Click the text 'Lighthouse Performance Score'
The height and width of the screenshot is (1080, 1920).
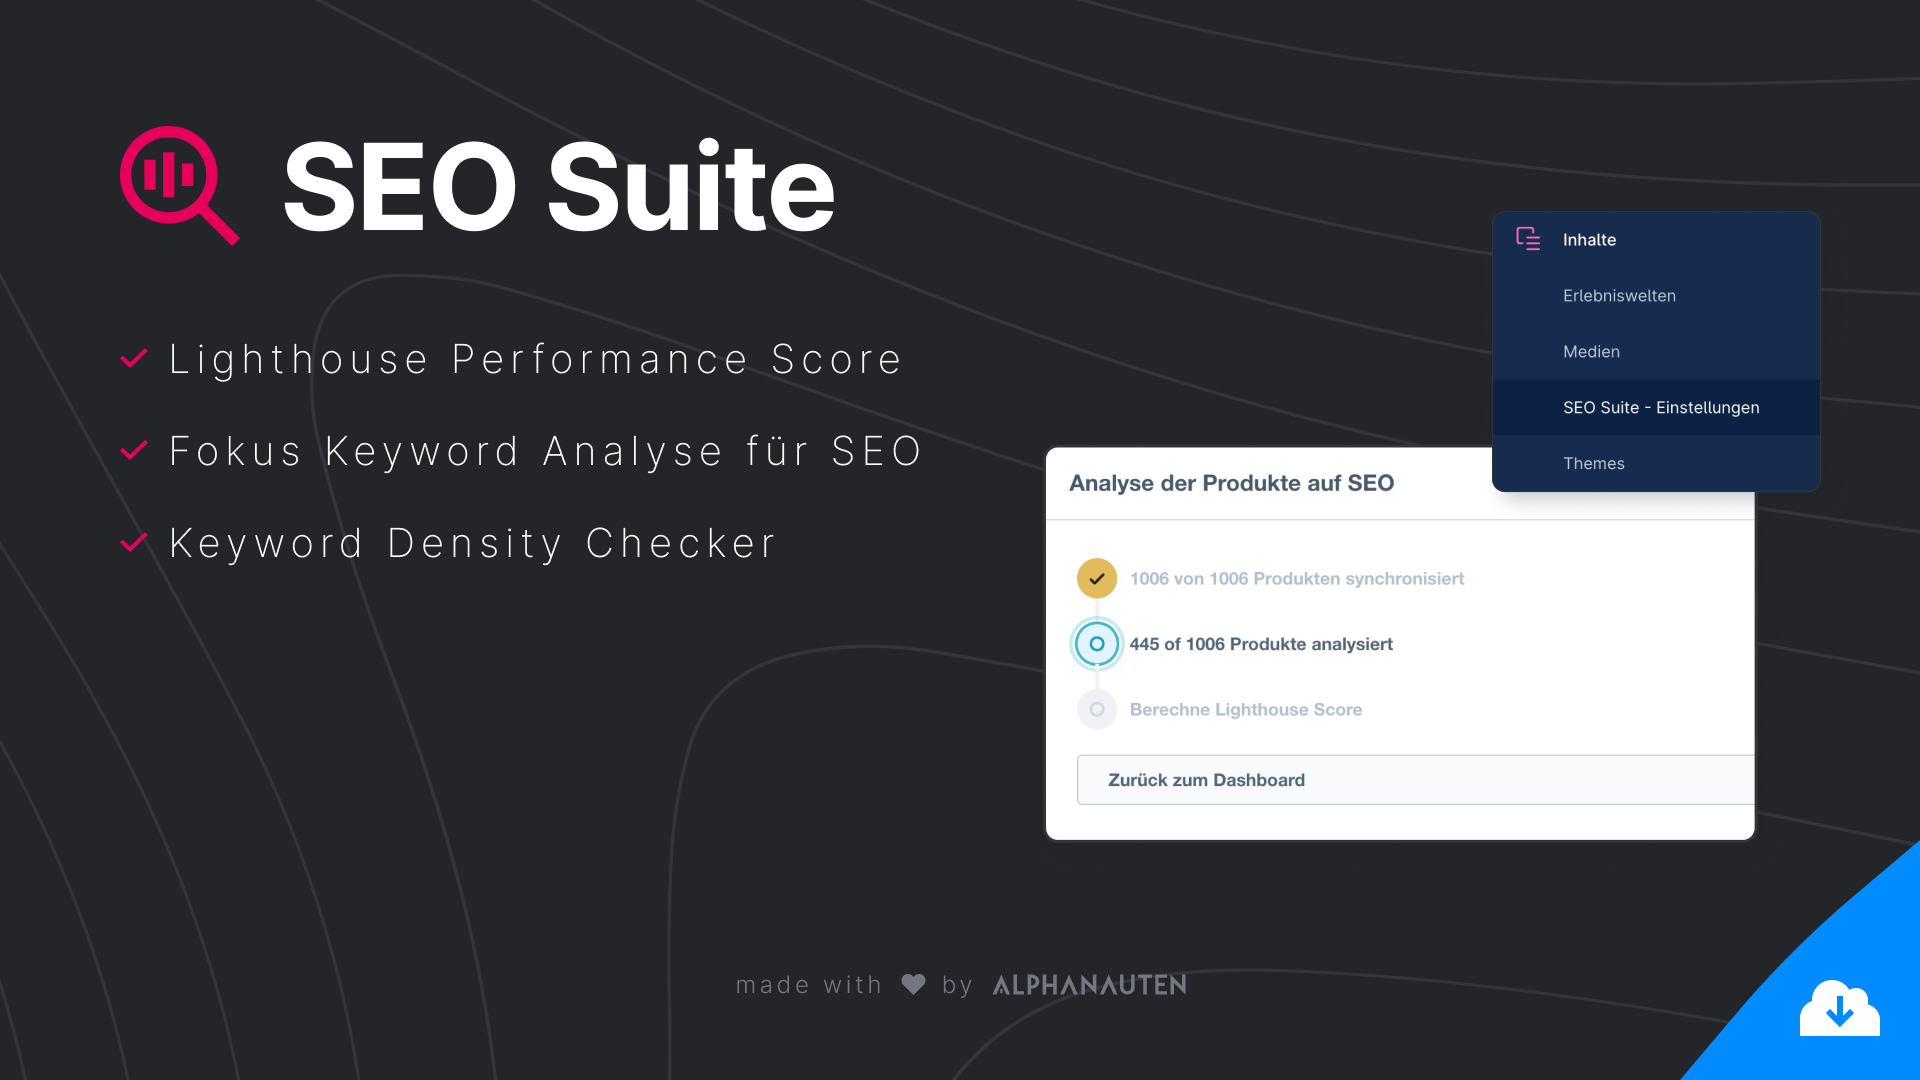pyautogui.click(x=536, y=360)
